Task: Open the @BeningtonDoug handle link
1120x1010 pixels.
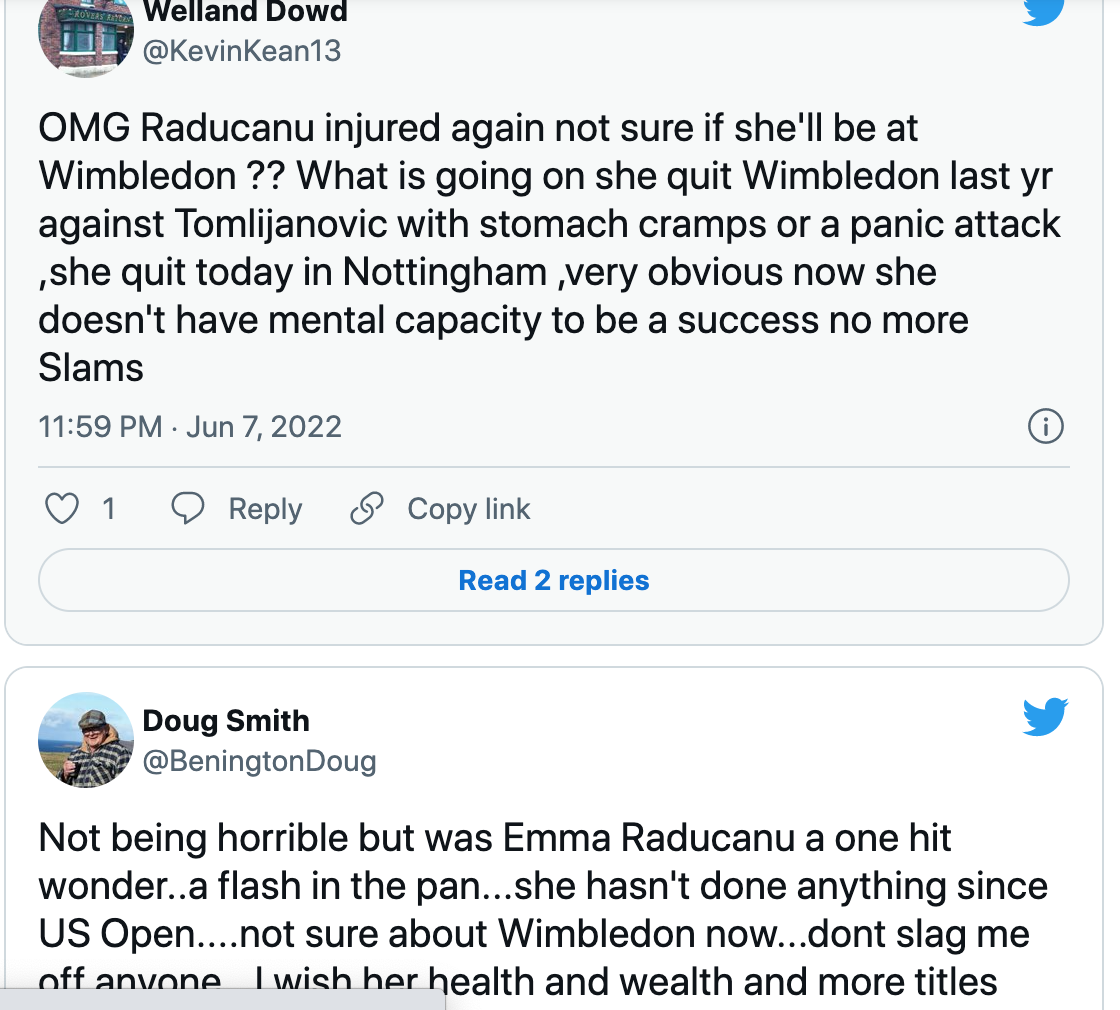Action: pos(260,761)
